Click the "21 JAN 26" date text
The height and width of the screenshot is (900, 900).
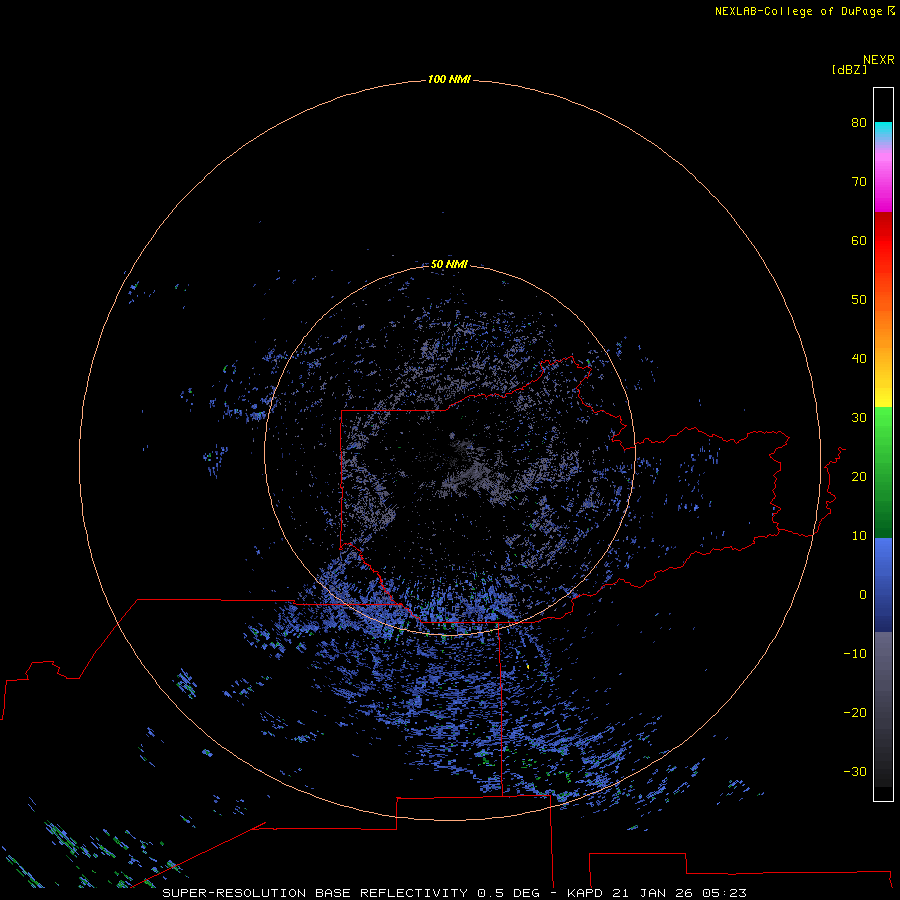tap(652, 893)
